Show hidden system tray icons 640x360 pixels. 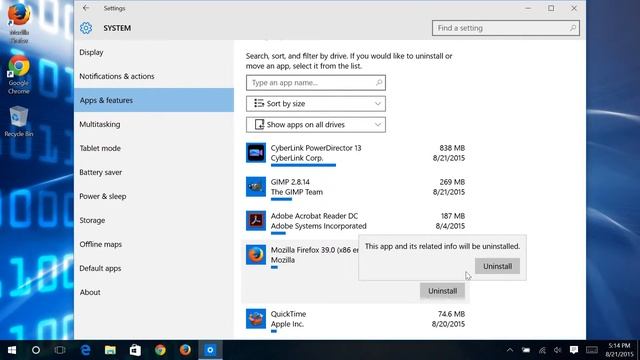point(510,350)
